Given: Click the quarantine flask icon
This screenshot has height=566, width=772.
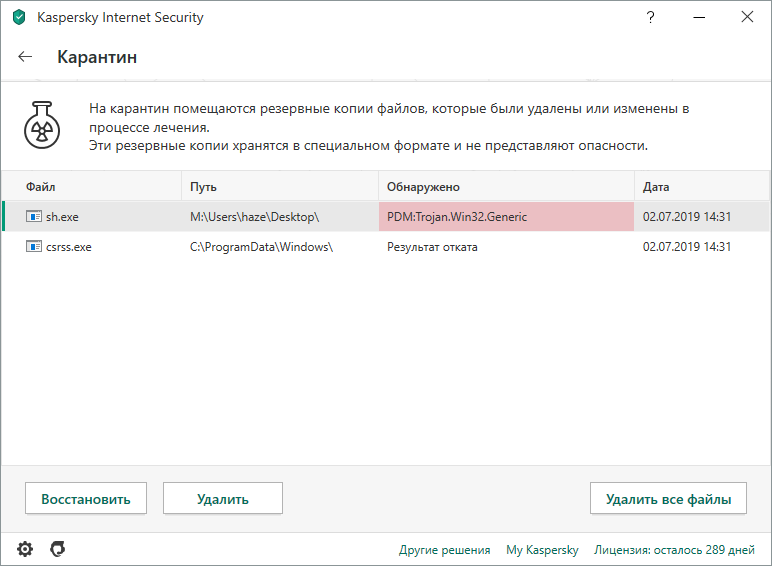Looking at the screenshot, I should [x=45, y=127].
